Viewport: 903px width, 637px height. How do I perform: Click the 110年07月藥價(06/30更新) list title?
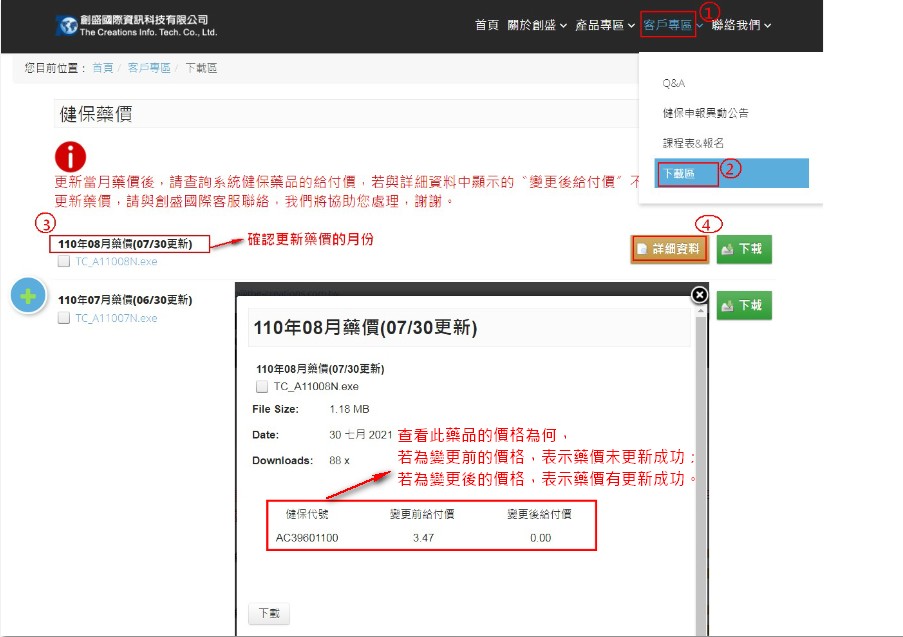(x=125, y=300)
